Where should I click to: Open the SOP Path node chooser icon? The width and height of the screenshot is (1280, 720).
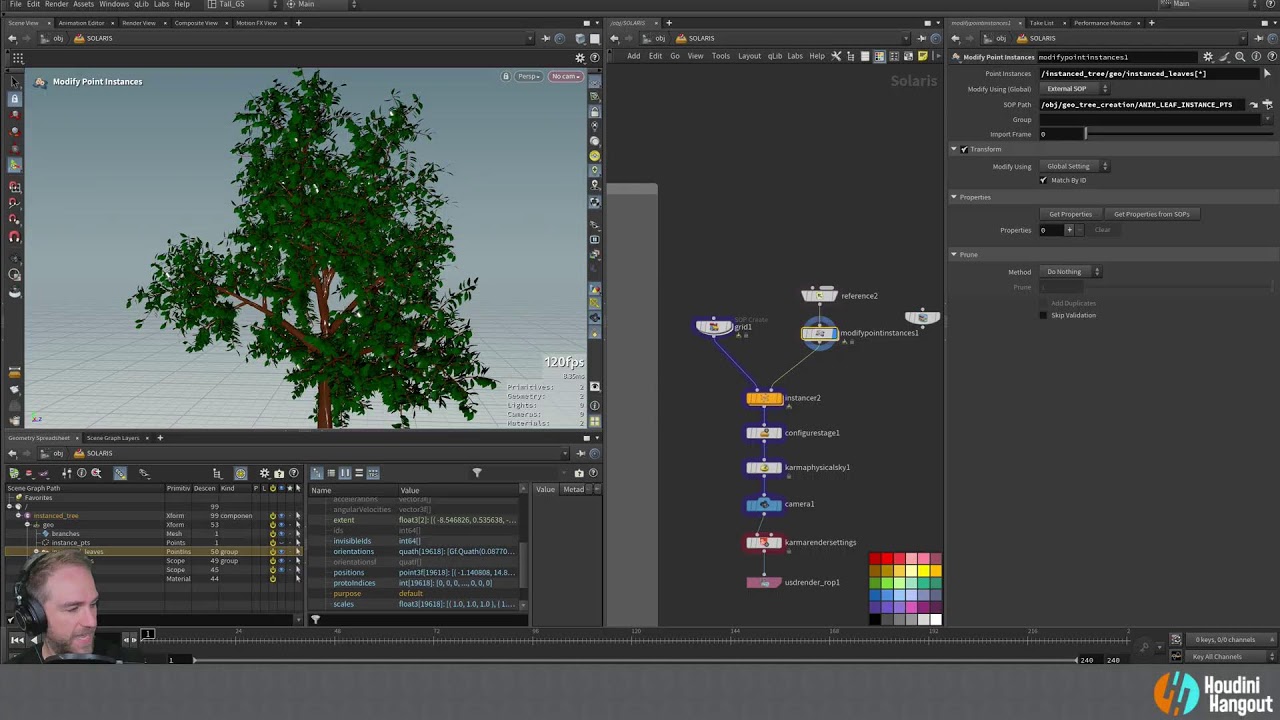pyautogui.click(x=1267, y=104)
